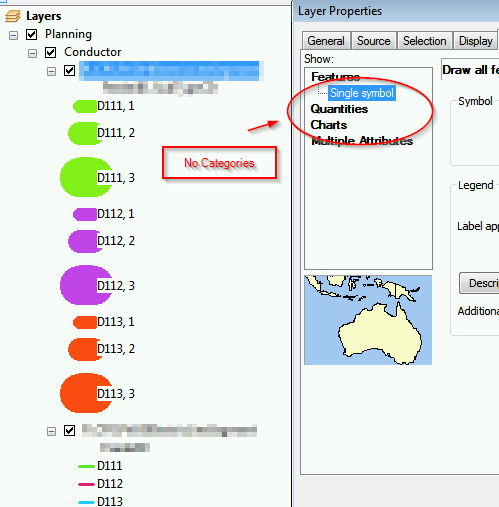Collapse the highlighted blurred layer
The image size is (499, 507).
pyautogui.click(x=51, y=71)
